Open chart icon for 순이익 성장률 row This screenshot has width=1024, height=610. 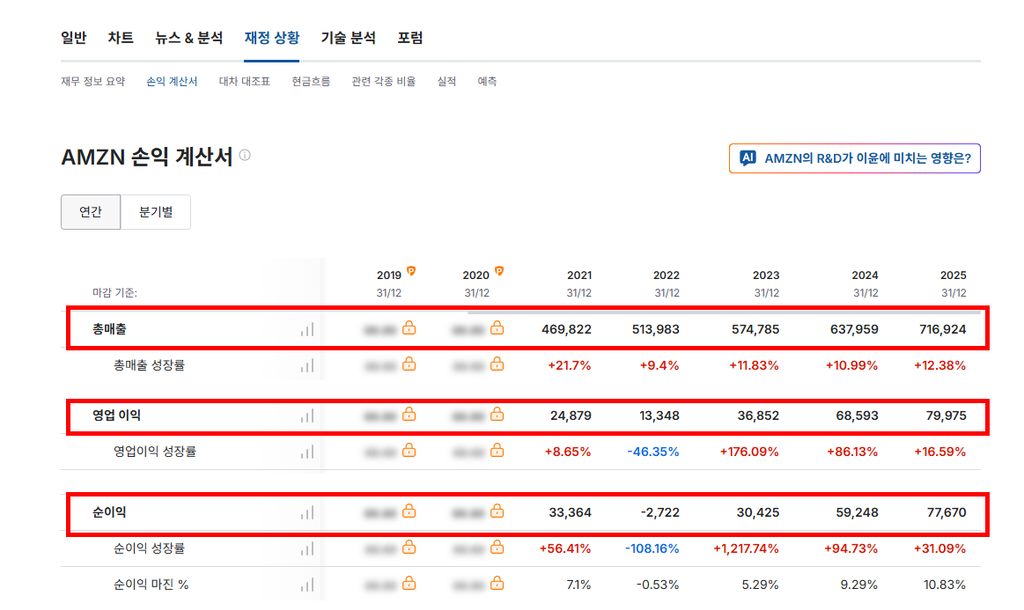point(307,549)
